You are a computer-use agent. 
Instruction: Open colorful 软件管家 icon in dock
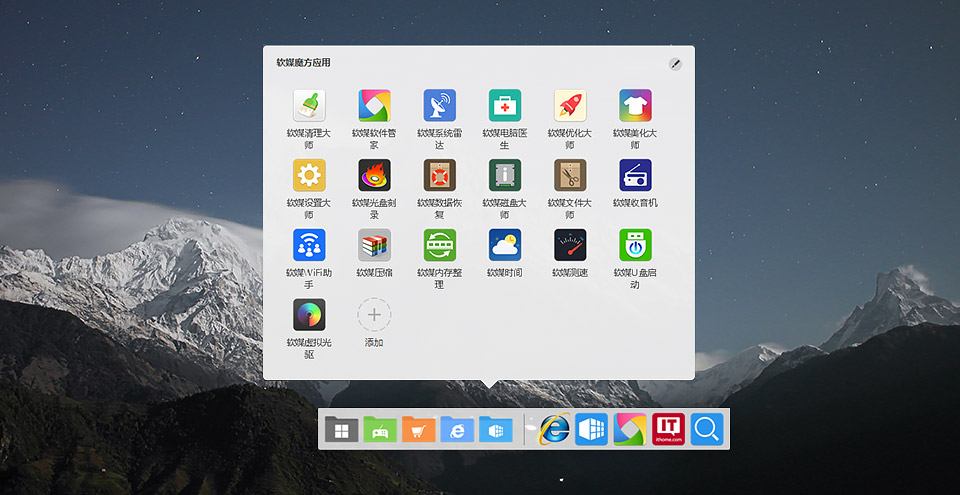(x=630, y=429)
